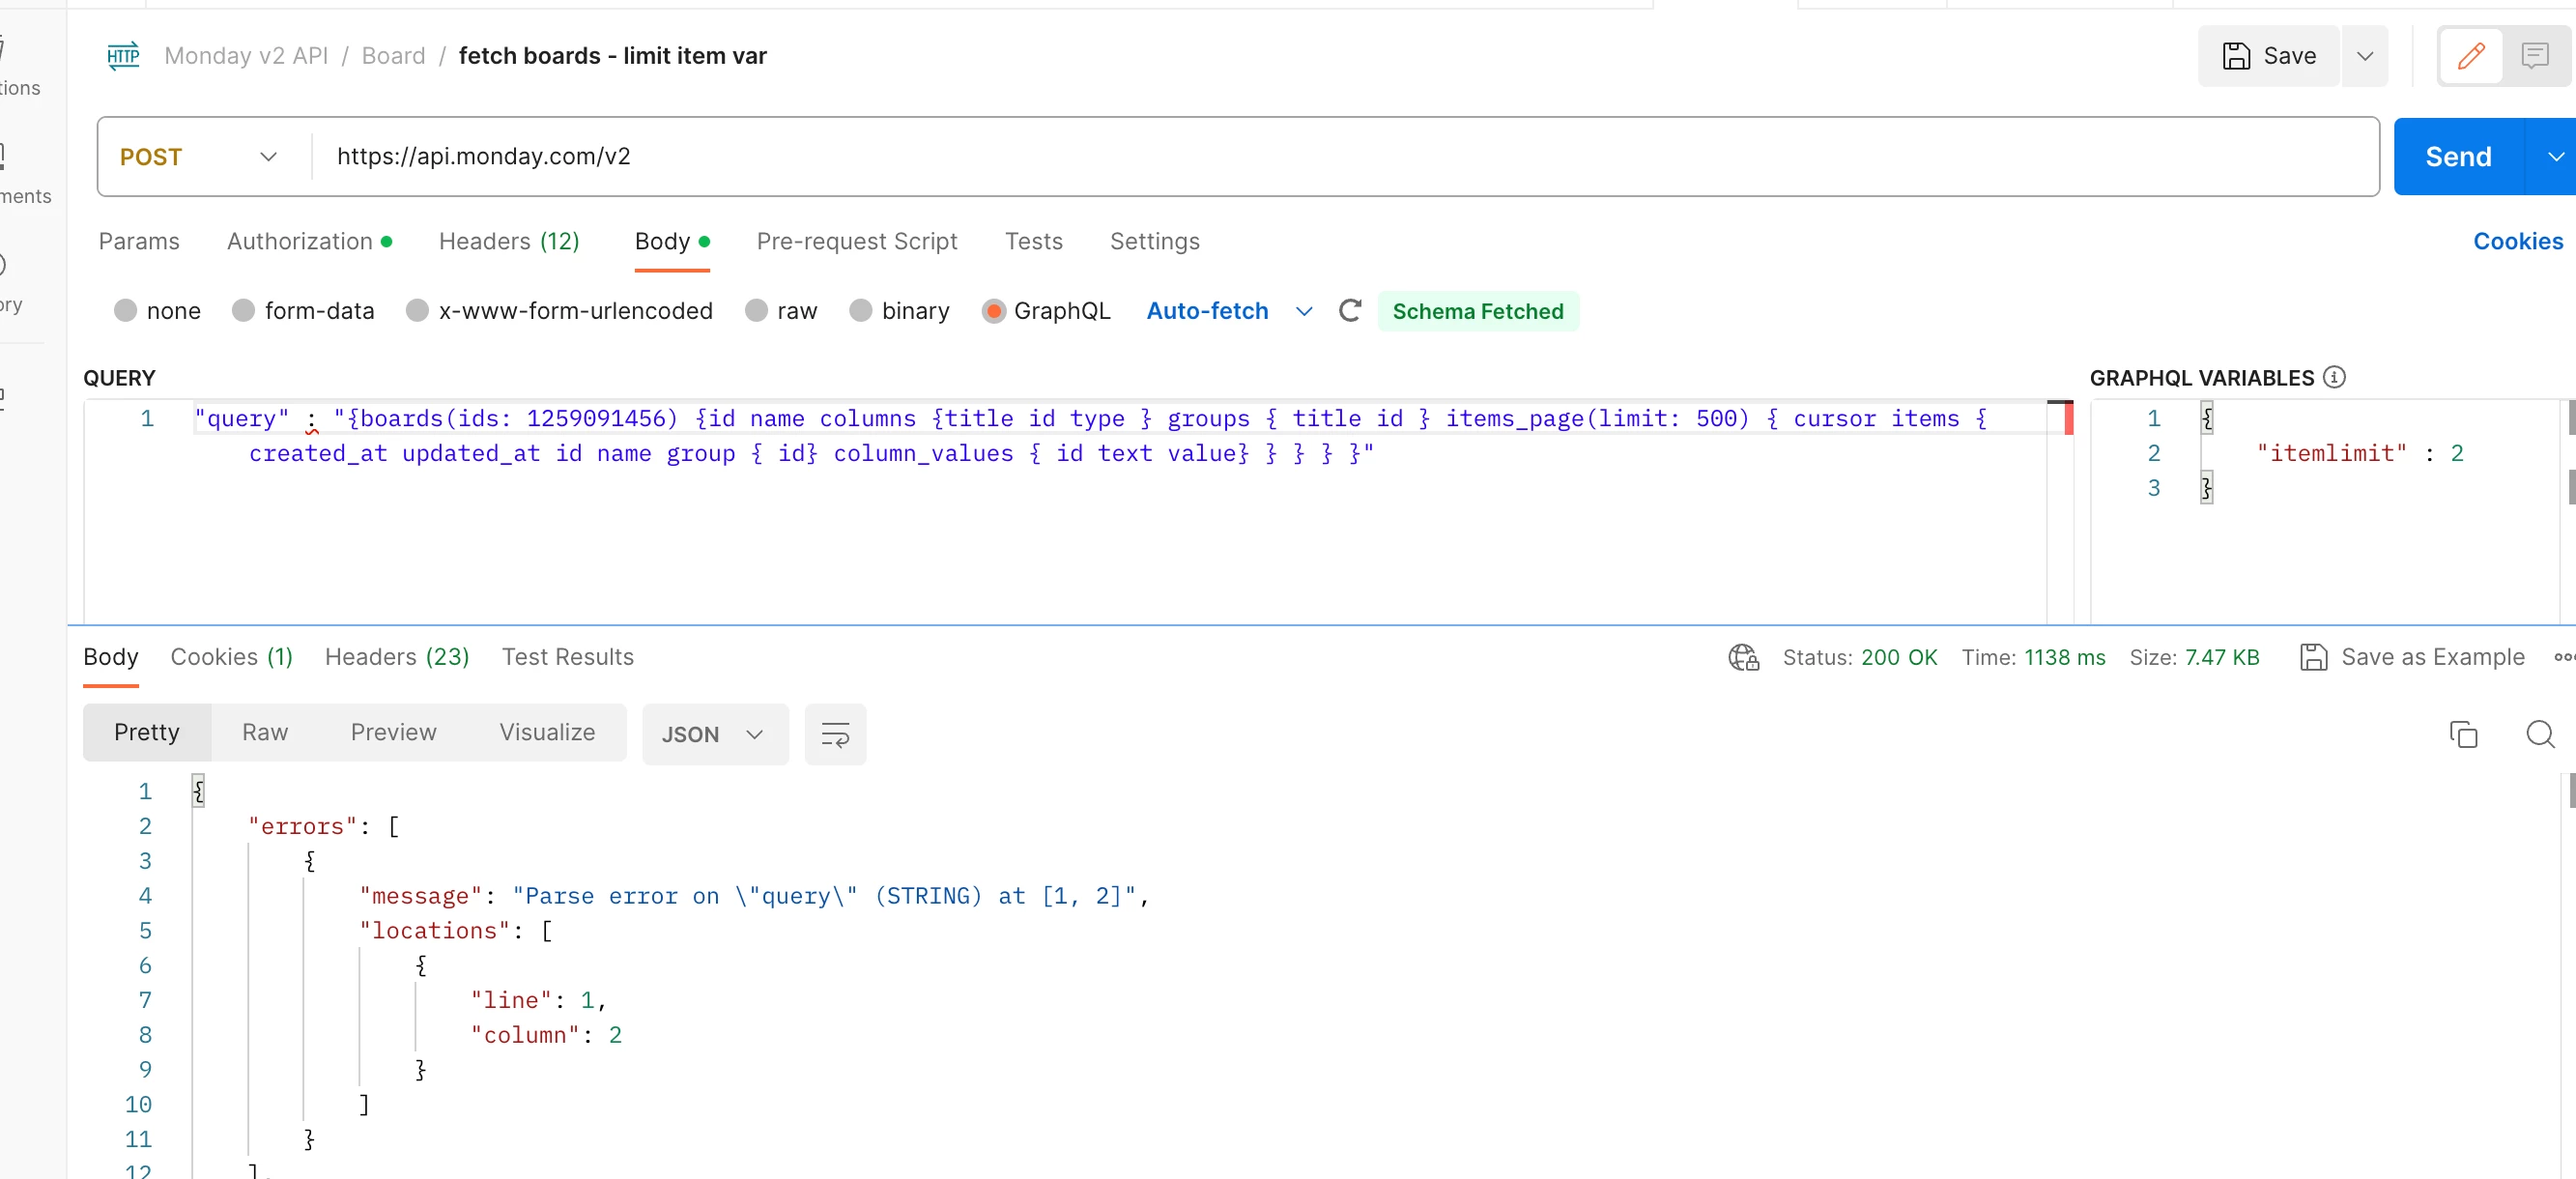Screen dimensions: 2576x1179
Task: Open the request Settings tab
Action: tap(1154, 241)
